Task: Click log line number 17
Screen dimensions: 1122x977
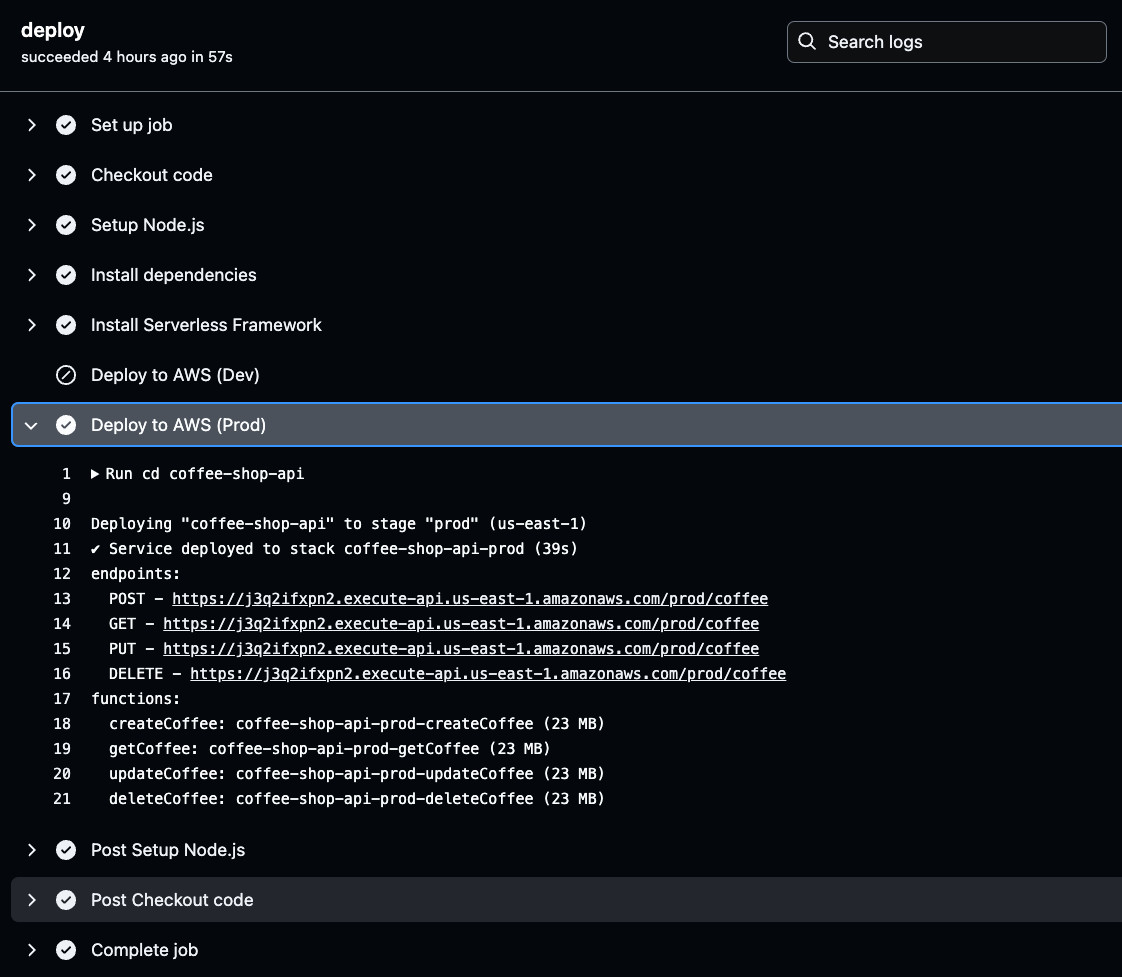Action: pyautogui.click(x=62, y=699)
